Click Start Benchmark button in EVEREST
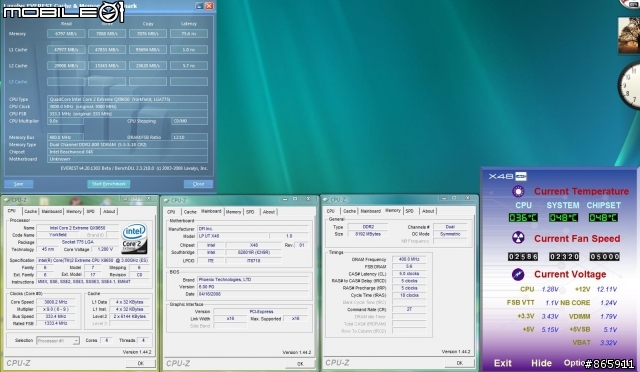 [x=109, y=184]
